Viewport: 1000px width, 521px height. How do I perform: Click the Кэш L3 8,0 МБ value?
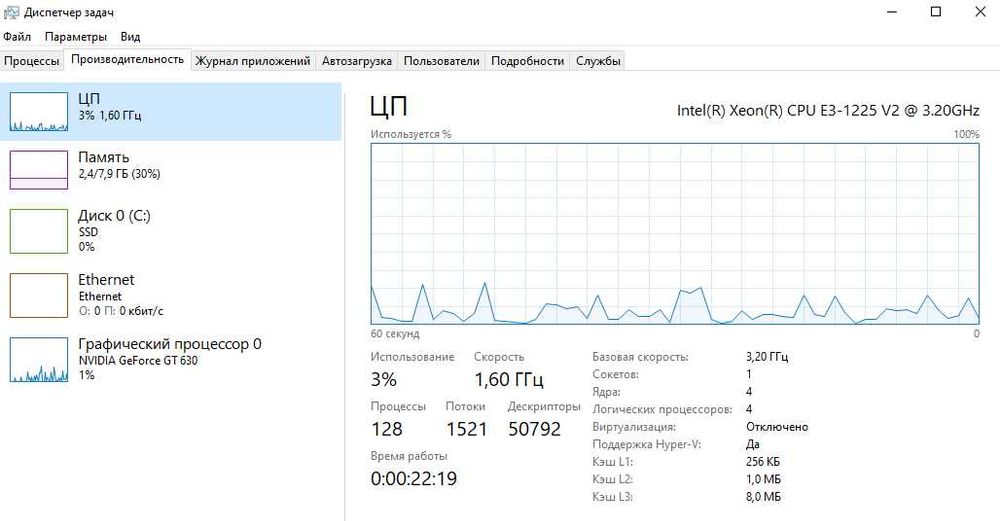coord(763,496)
